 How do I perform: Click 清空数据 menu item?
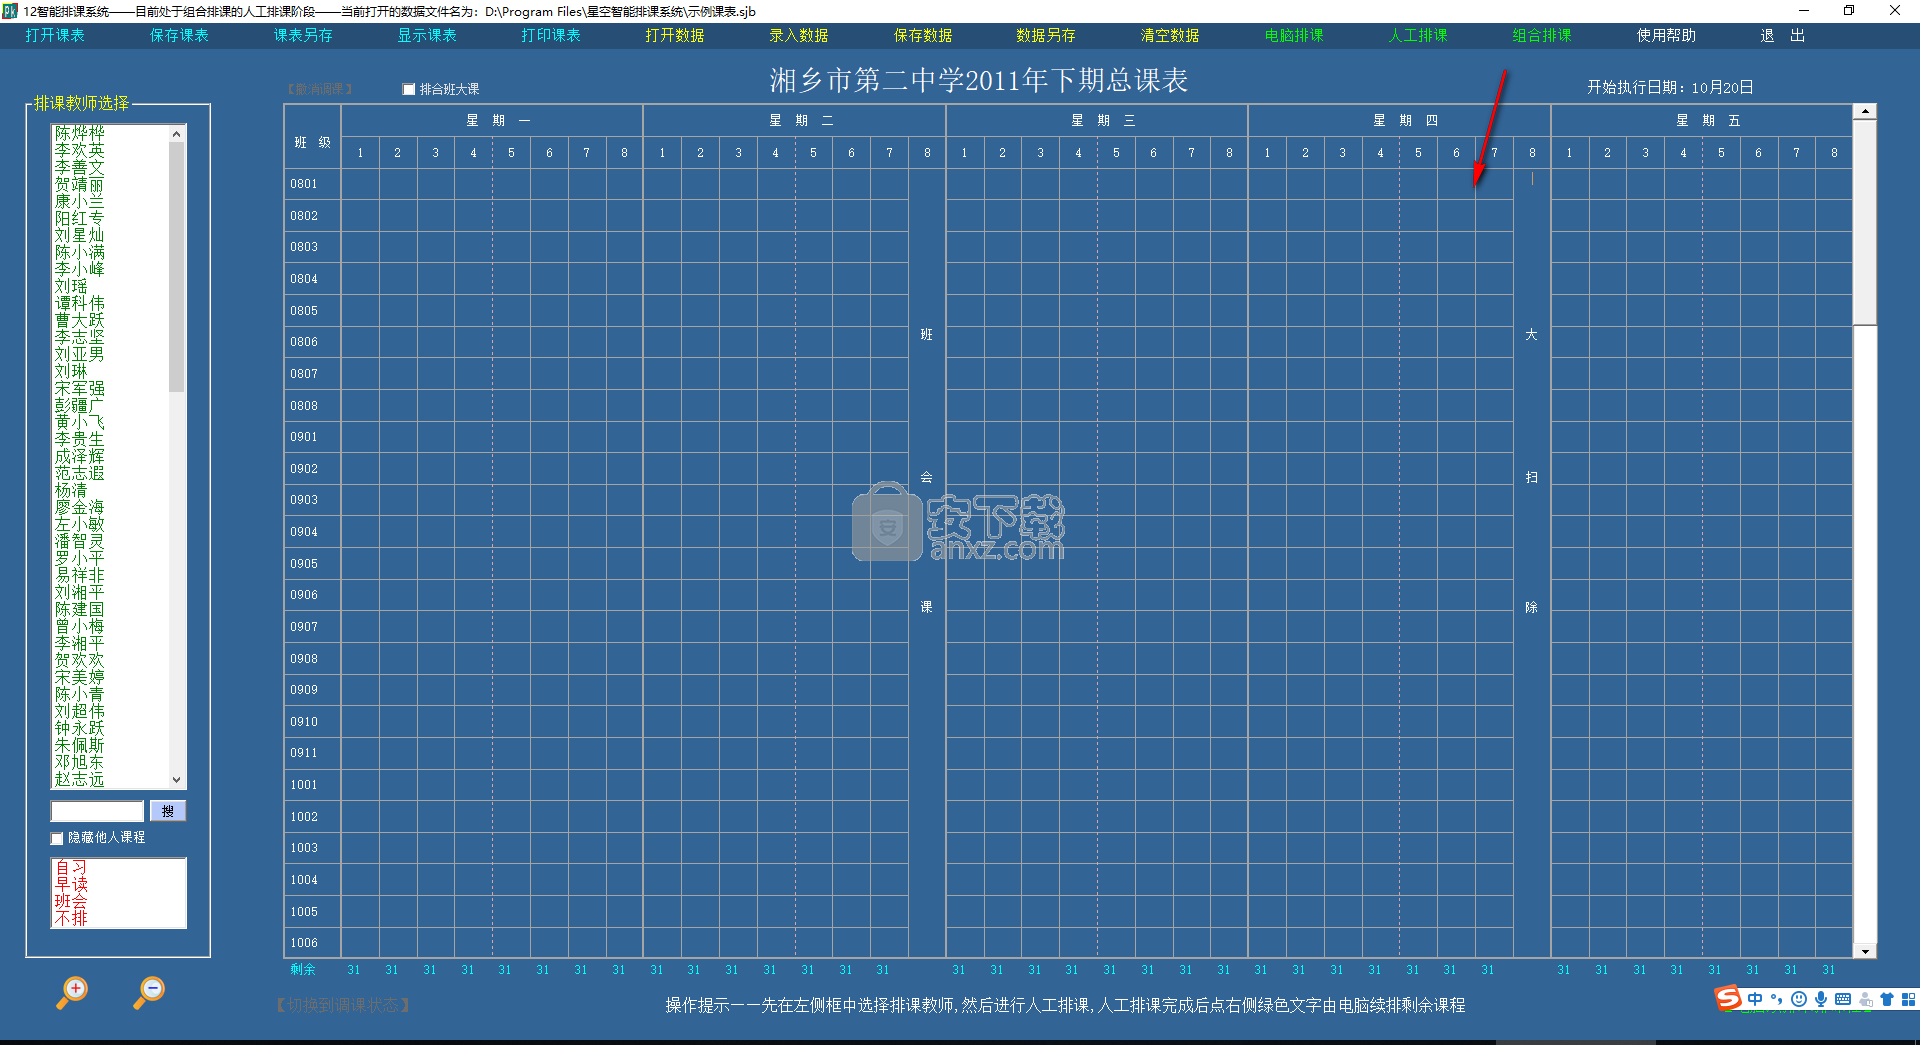pos(1170,35)
